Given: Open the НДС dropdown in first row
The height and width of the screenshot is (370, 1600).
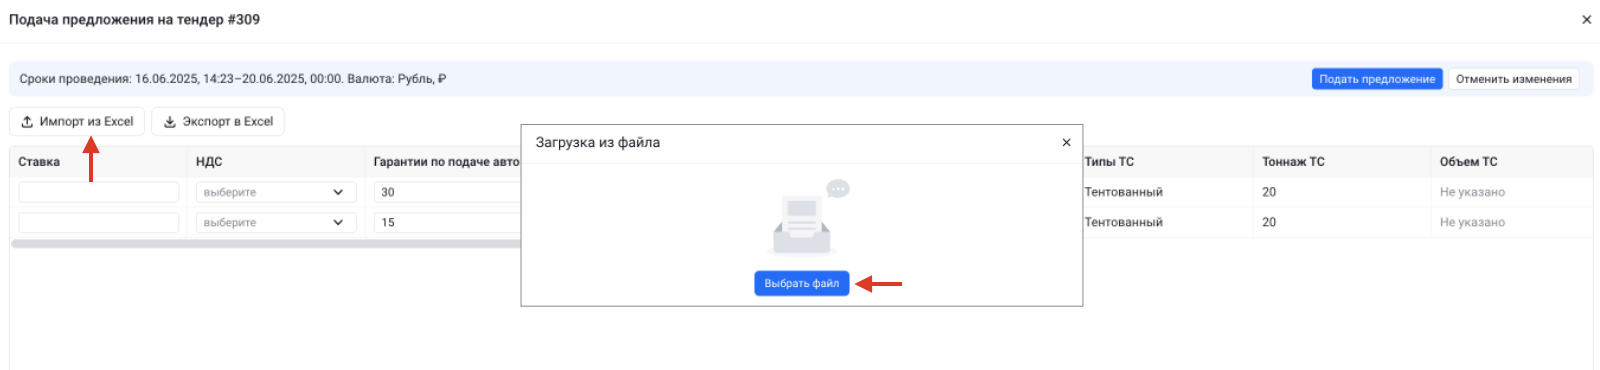Looking at the screenshot, I should click(x=276, y=192).
